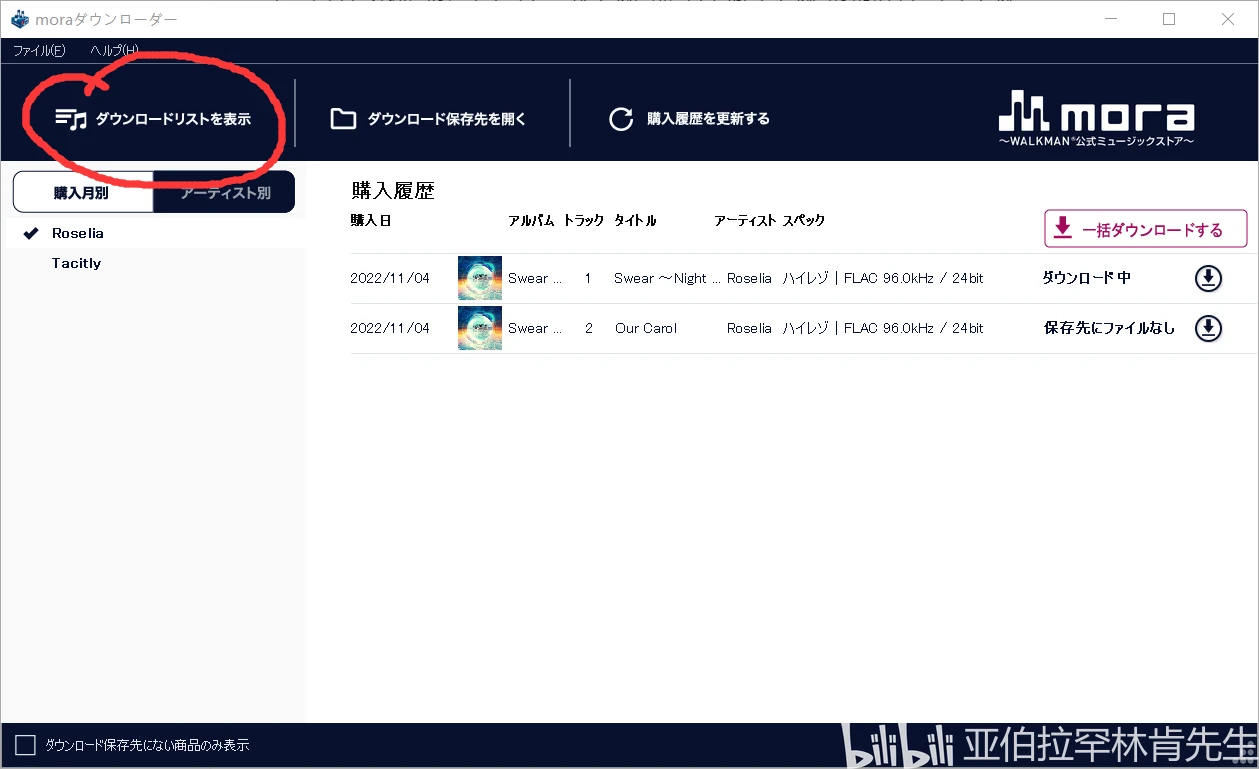Click Roselia artist cell in Our Carol row

[x=749, y=328]
